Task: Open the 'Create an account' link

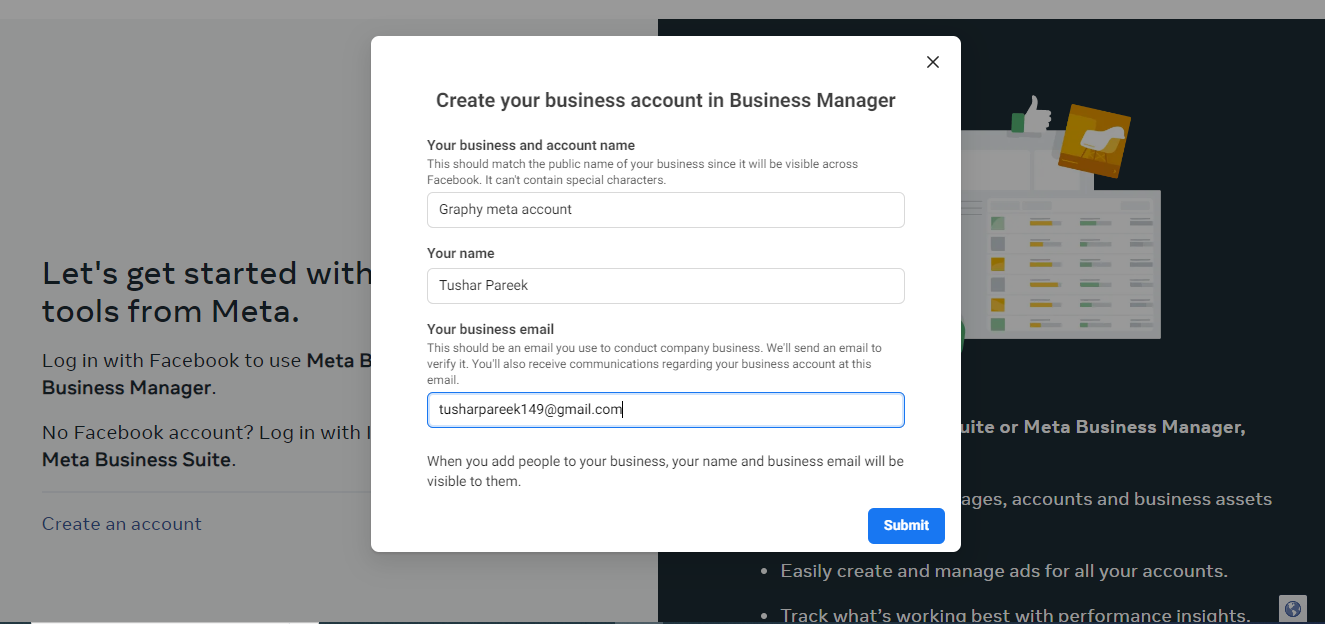Action: pyautogui.click(x=121, y=523)
